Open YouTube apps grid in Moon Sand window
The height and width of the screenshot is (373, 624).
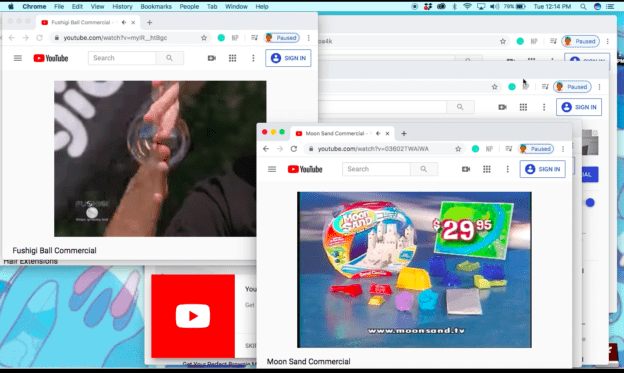[487, 169]
